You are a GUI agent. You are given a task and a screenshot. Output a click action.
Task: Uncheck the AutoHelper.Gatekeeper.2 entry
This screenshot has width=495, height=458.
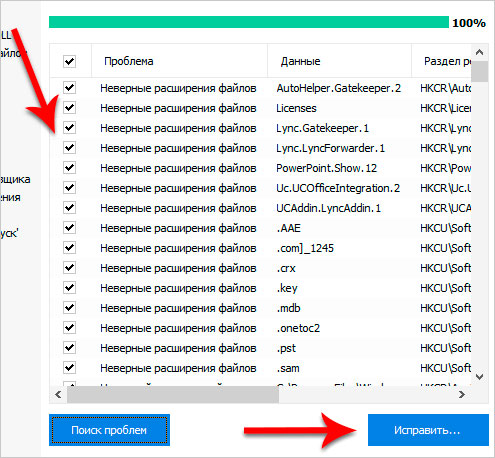point(69,88)
